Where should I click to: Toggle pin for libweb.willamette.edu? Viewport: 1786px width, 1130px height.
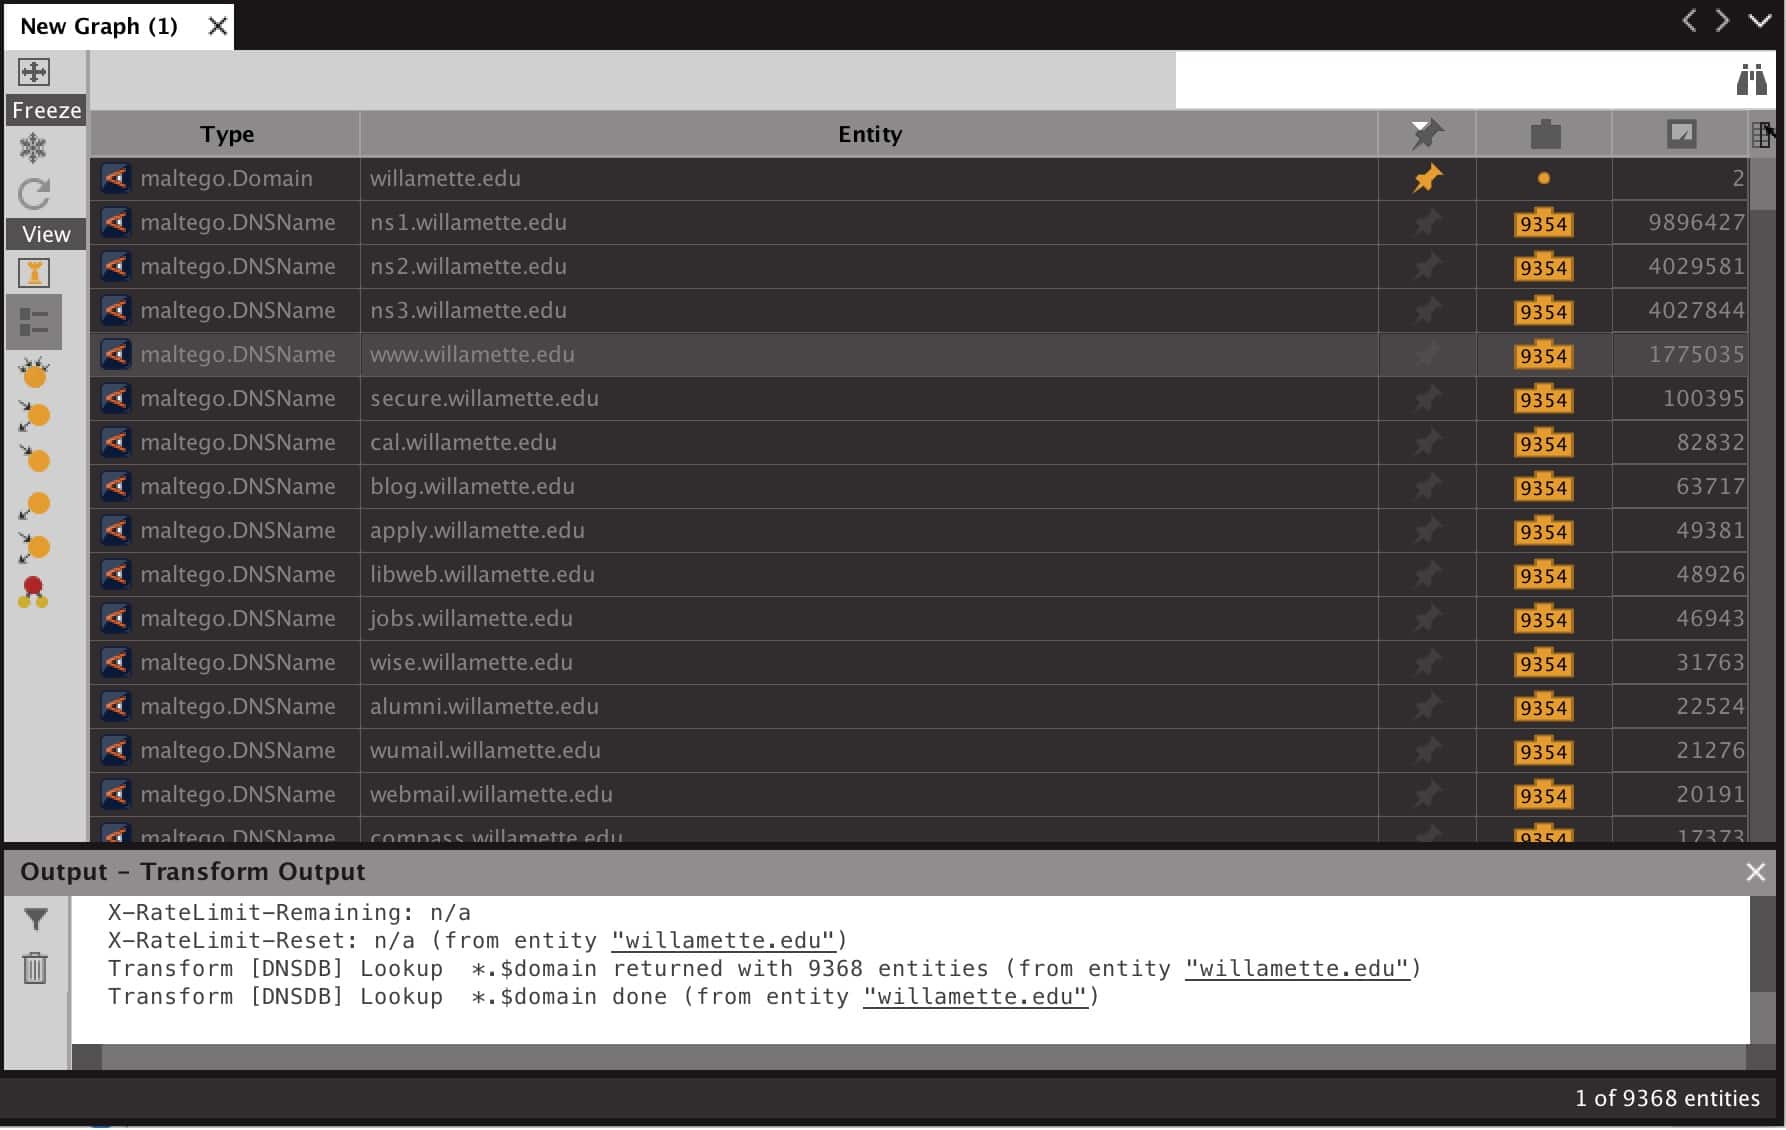(1427, 574)
